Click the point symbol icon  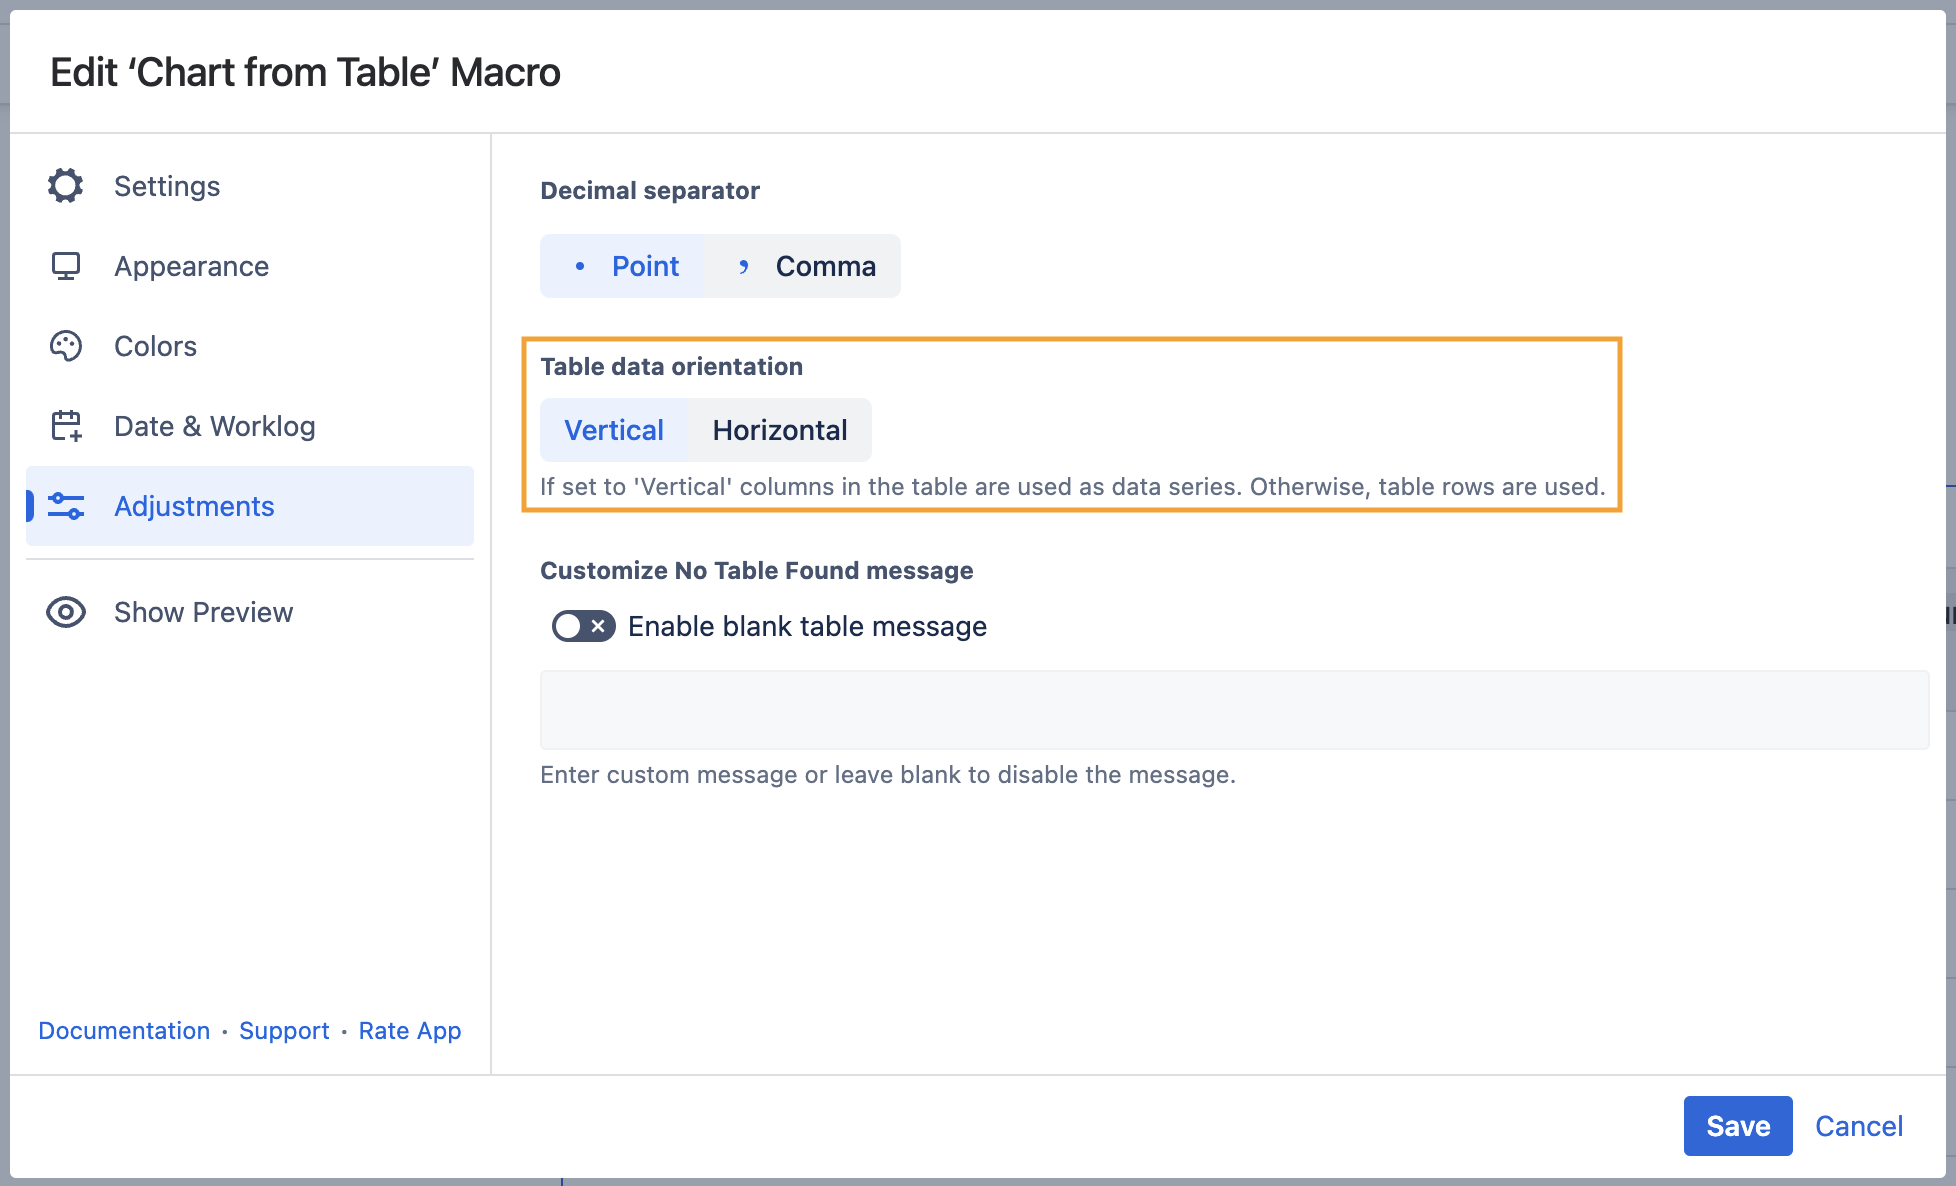coord(580,266)
